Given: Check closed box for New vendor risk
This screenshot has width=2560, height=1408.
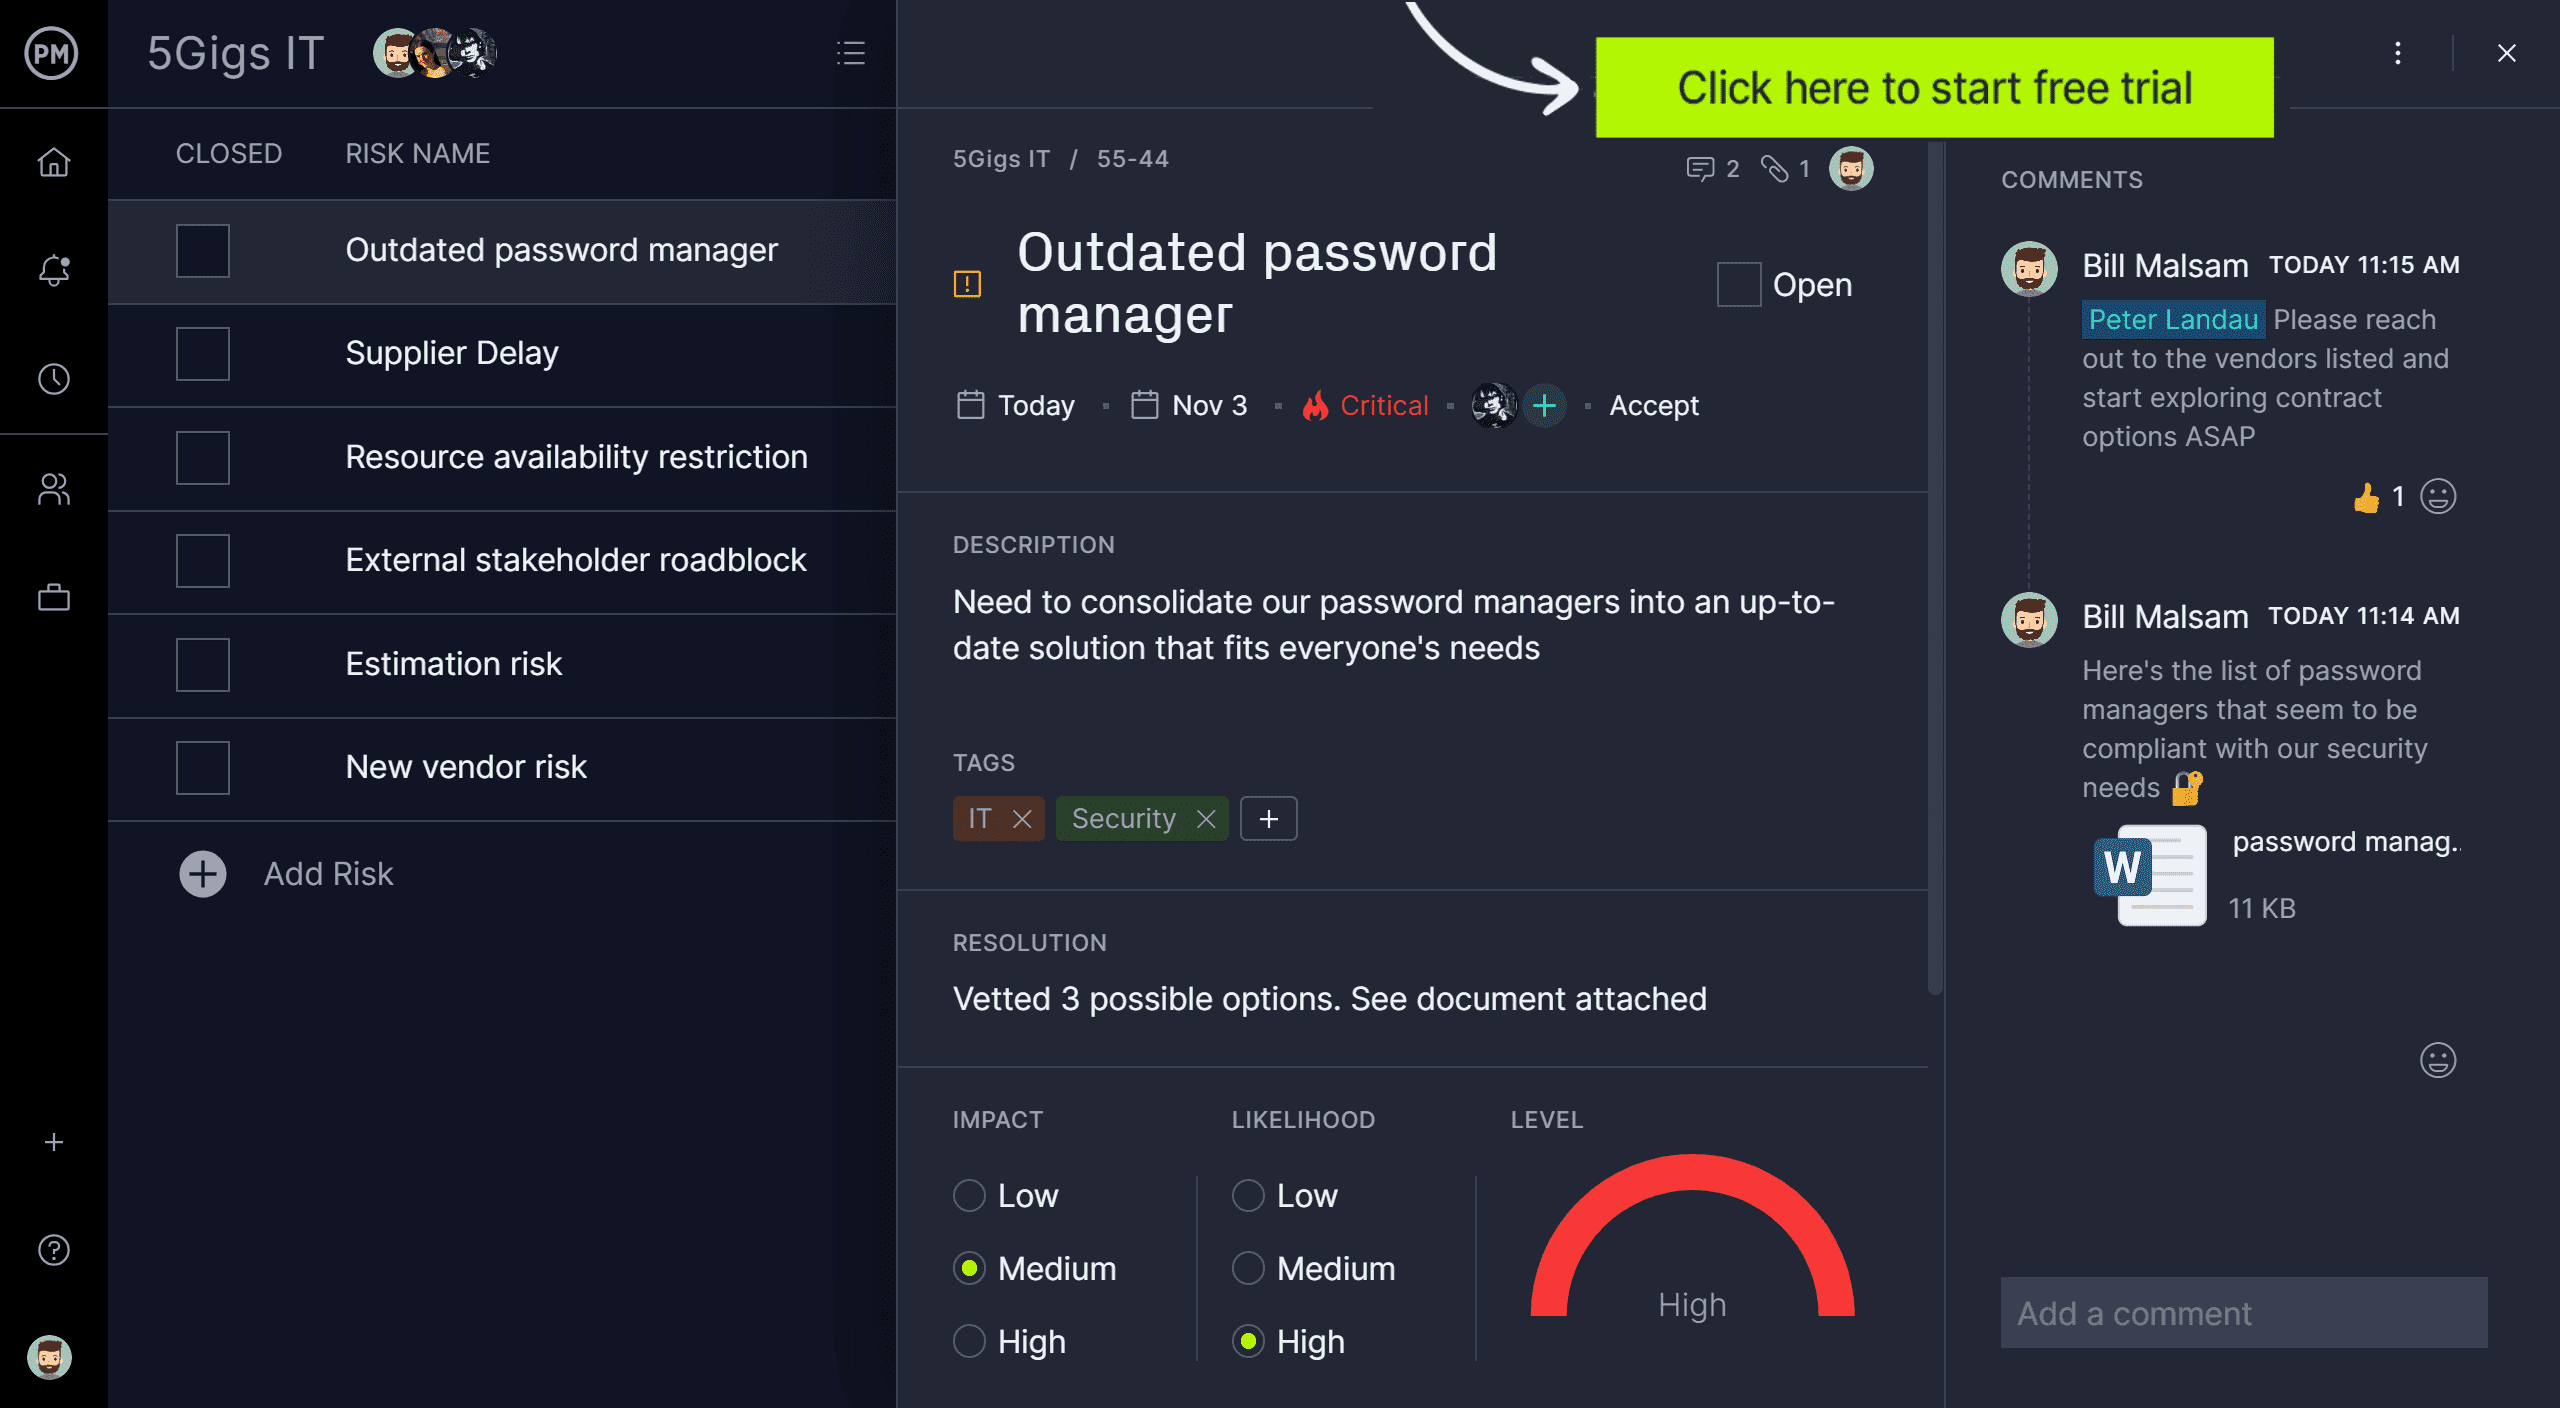Looking at the screenshot, I should [x=203, y=768].
